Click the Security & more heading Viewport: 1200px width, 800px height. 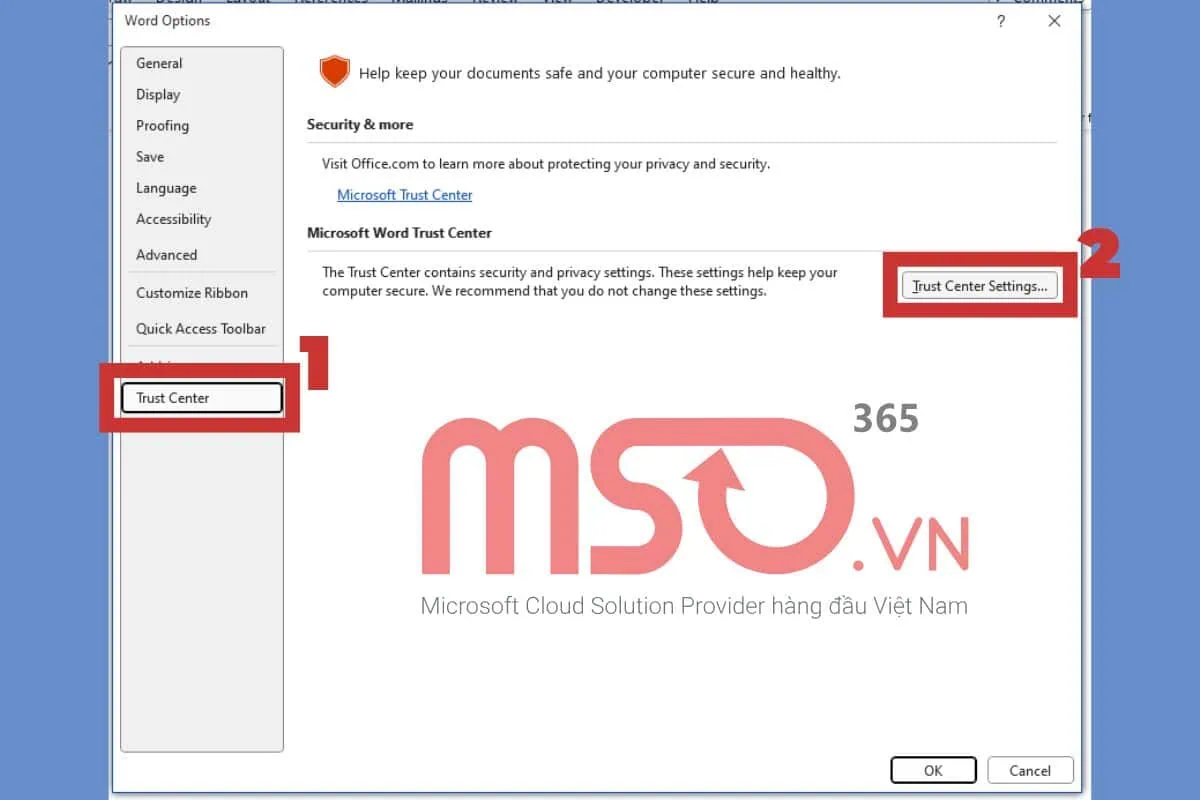tap(360, 125)
